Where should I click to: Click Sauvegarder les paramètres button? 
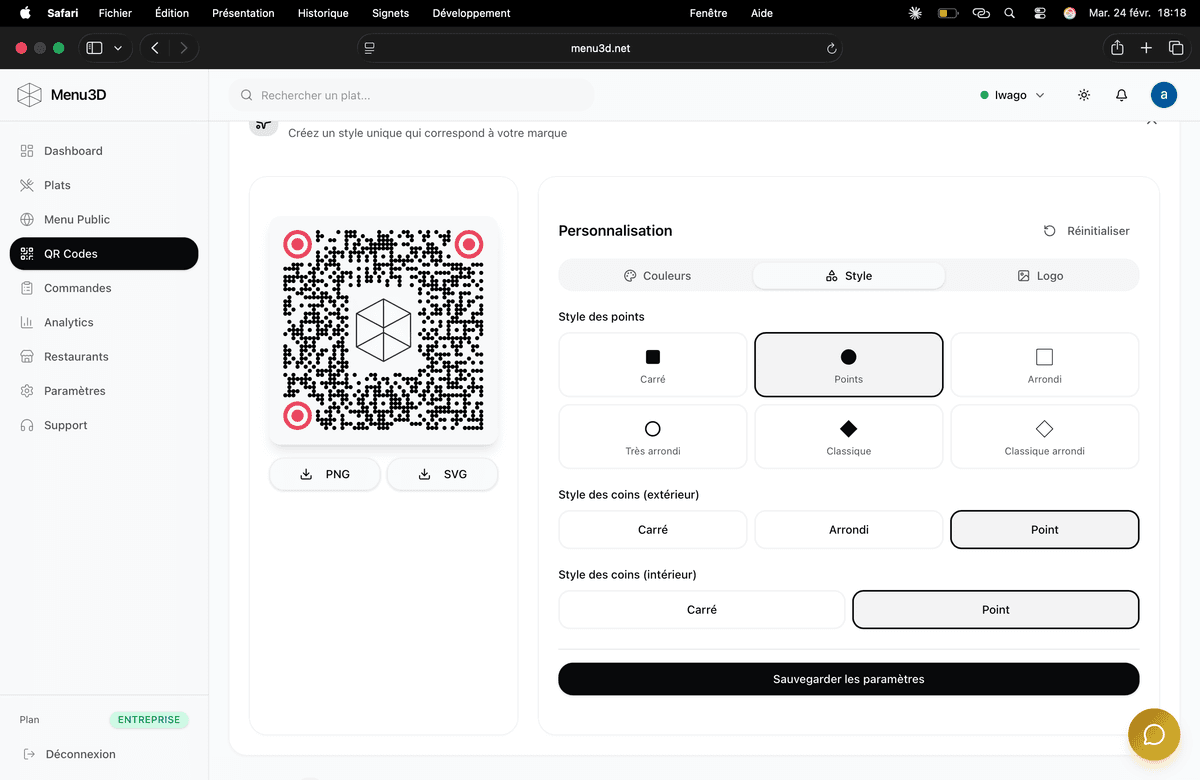[848, 679]
